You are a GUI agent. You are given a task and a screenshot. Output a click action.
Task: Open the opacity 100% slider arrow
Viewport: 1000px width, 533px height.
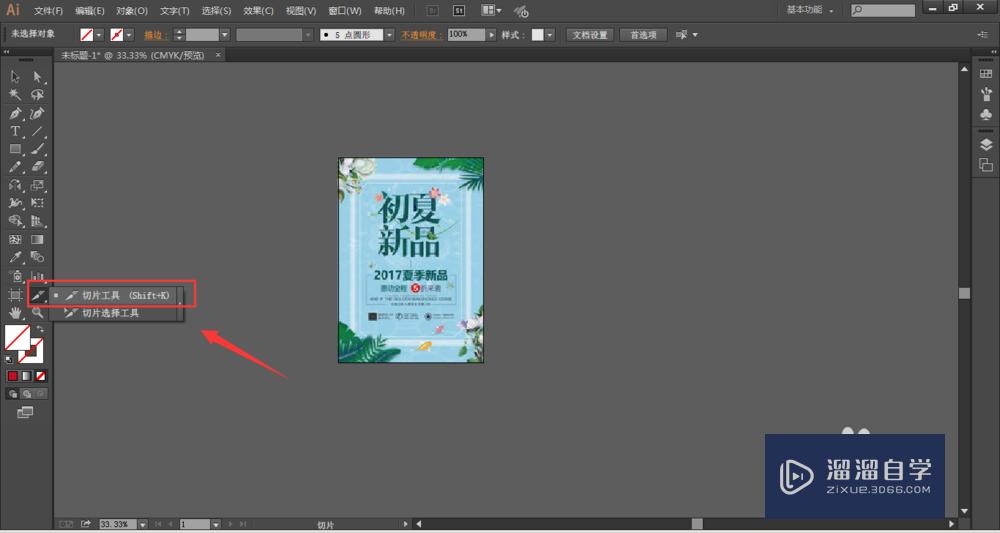pos(492,35)
